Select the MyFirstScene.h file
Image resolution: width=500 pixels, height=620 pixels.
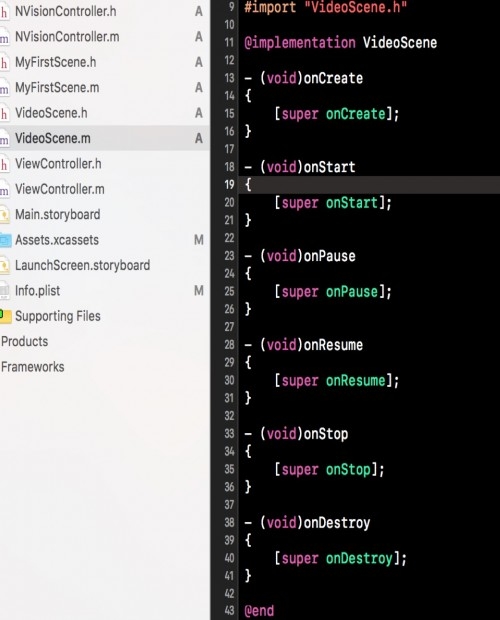coord(55,62)
